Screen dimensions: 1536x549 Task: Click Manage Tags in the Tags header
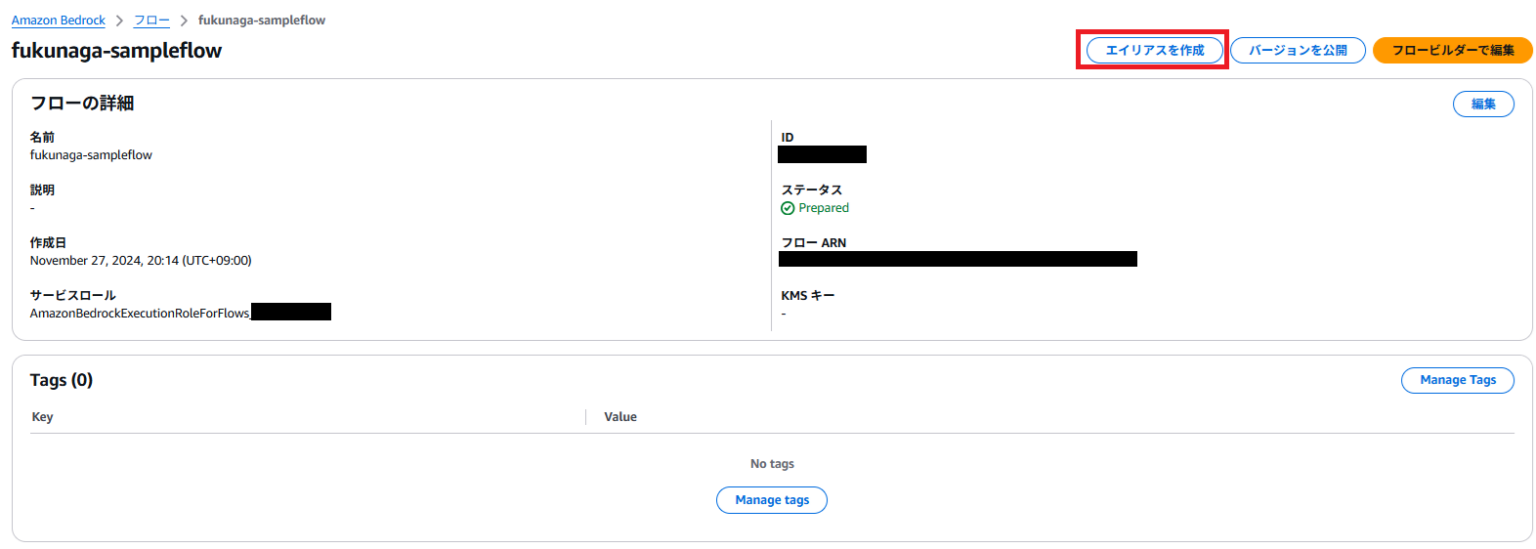(1457, 380)
